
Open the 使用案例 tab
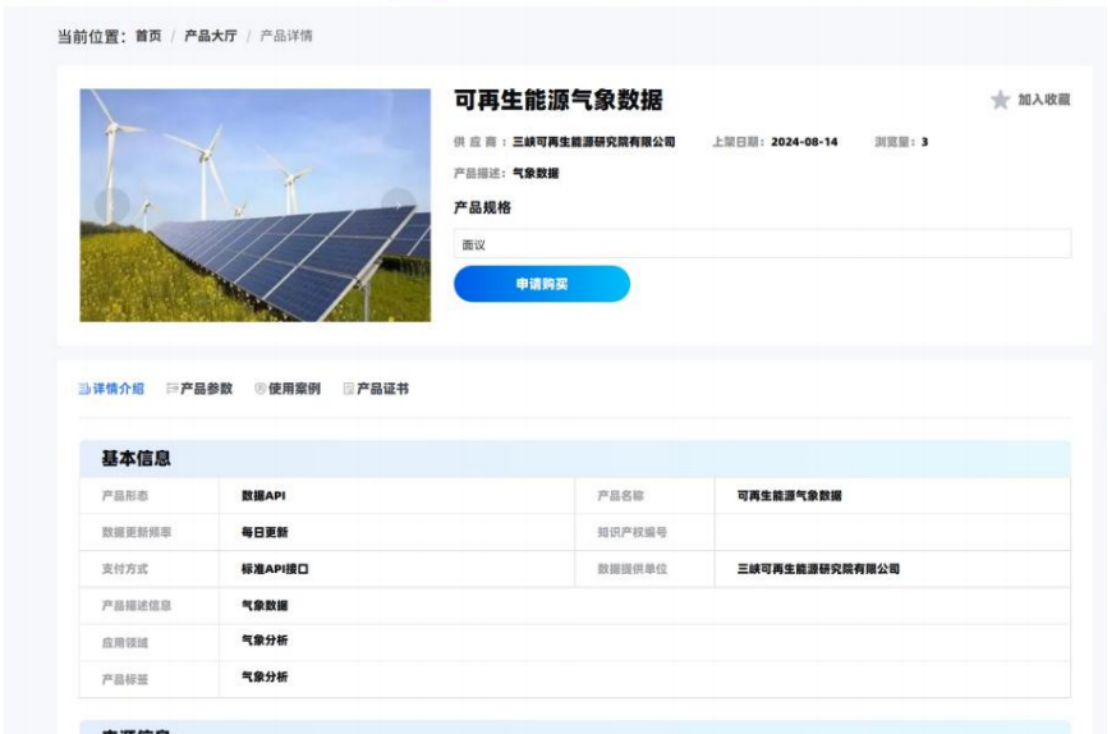287,389
